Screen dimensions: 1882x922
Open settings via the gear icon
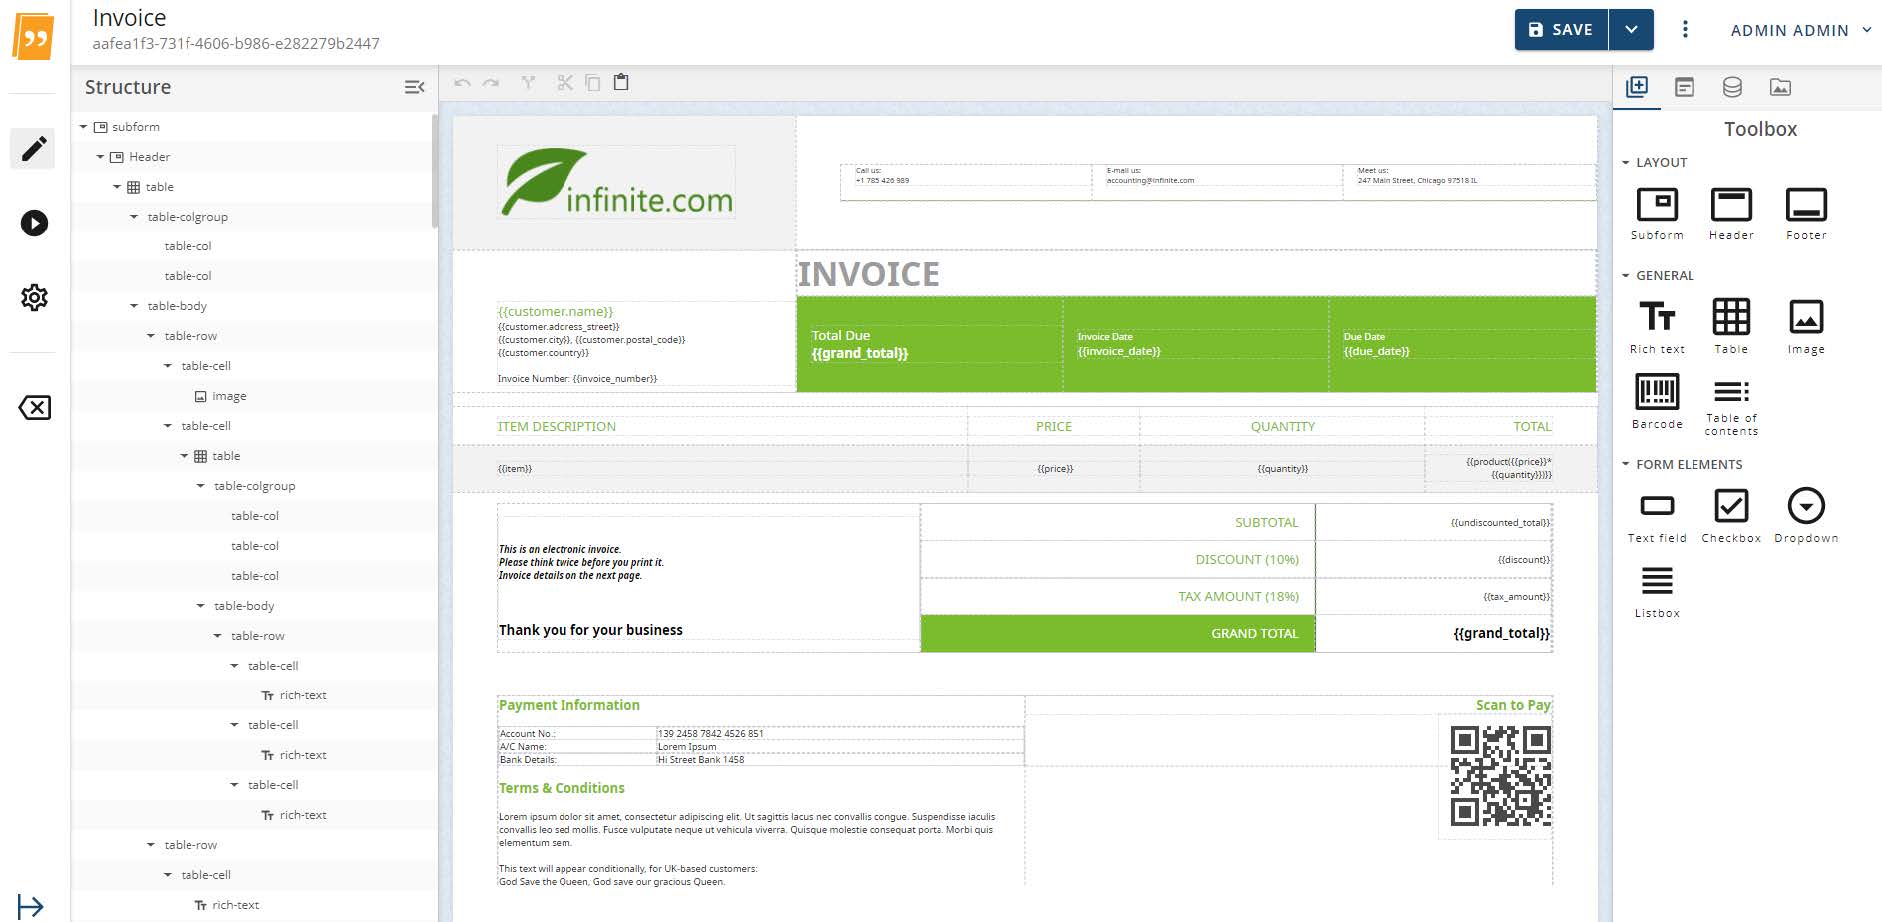click(x=33, y=297)
